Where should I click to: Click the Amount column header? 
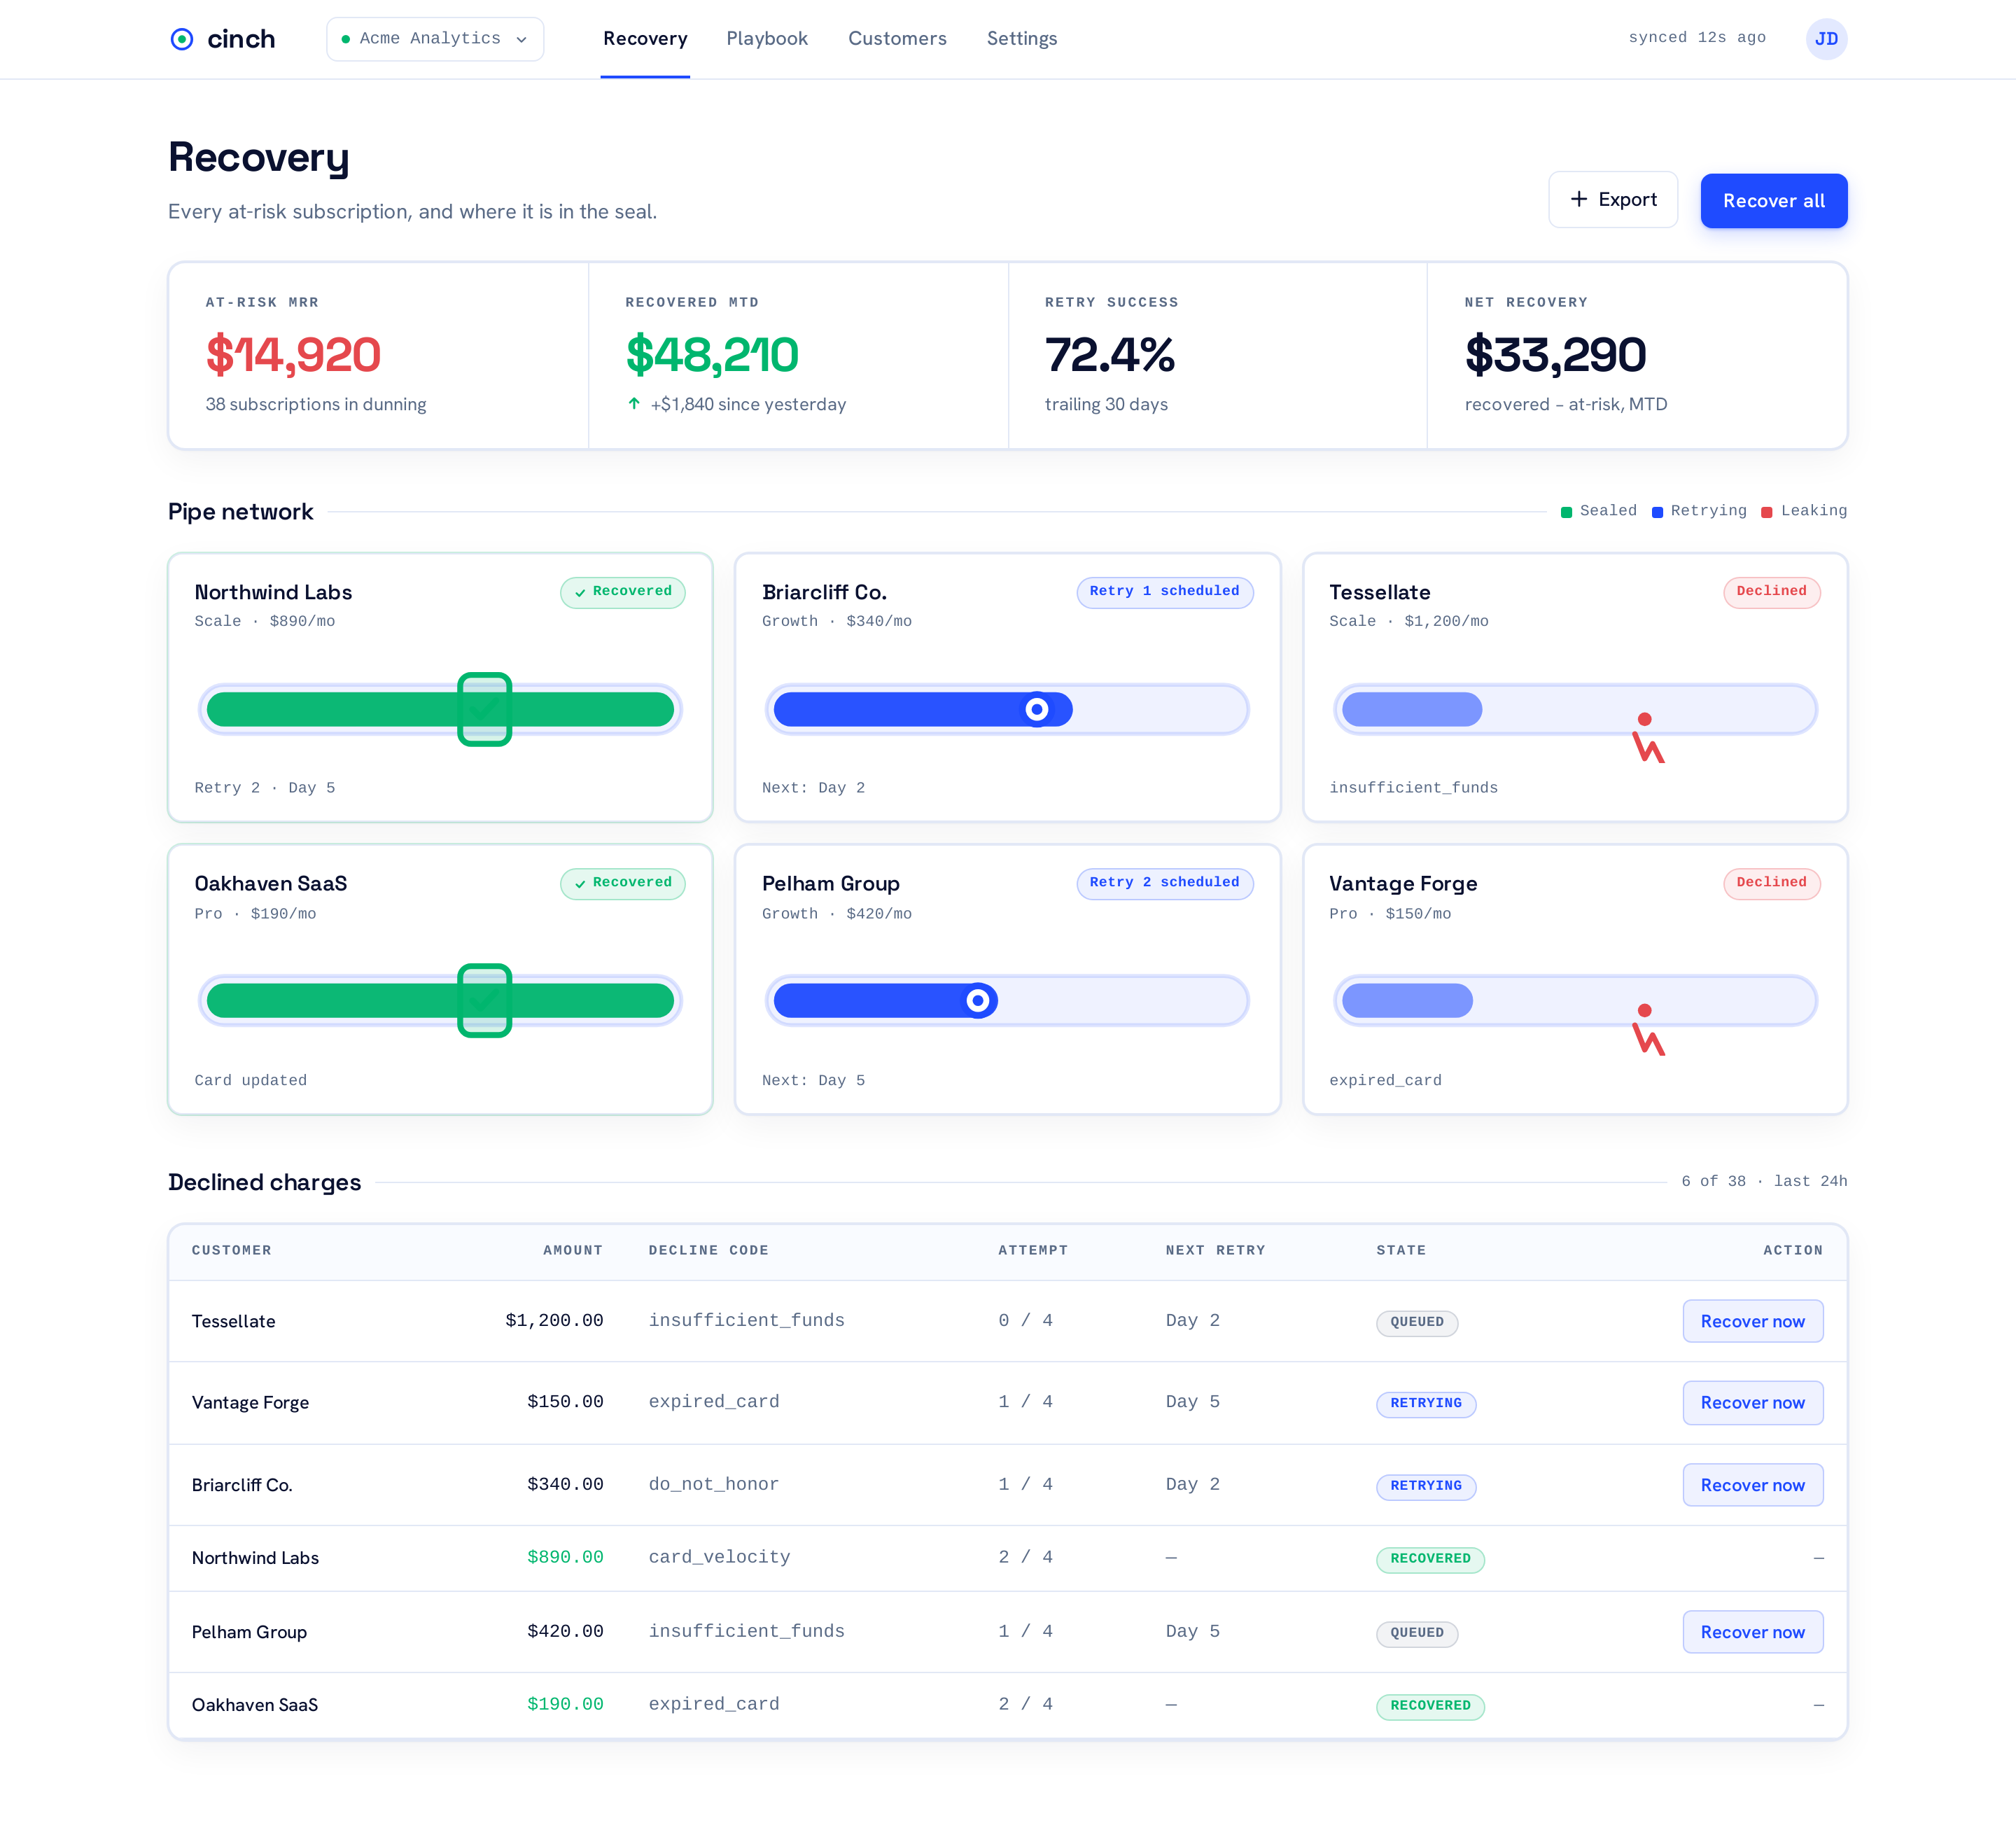[x=573, y=1250]
